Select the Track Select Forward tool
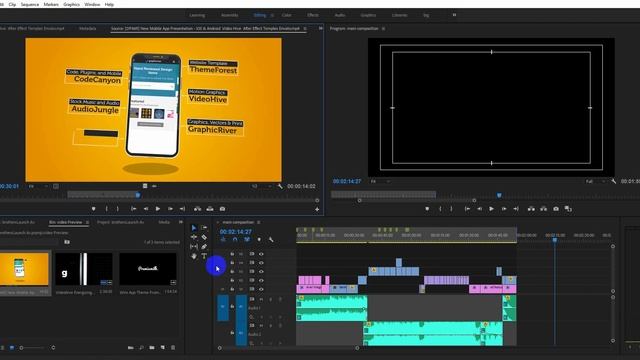Image resolution: width=640 pixels, height=360 pixels. (204, 228)
